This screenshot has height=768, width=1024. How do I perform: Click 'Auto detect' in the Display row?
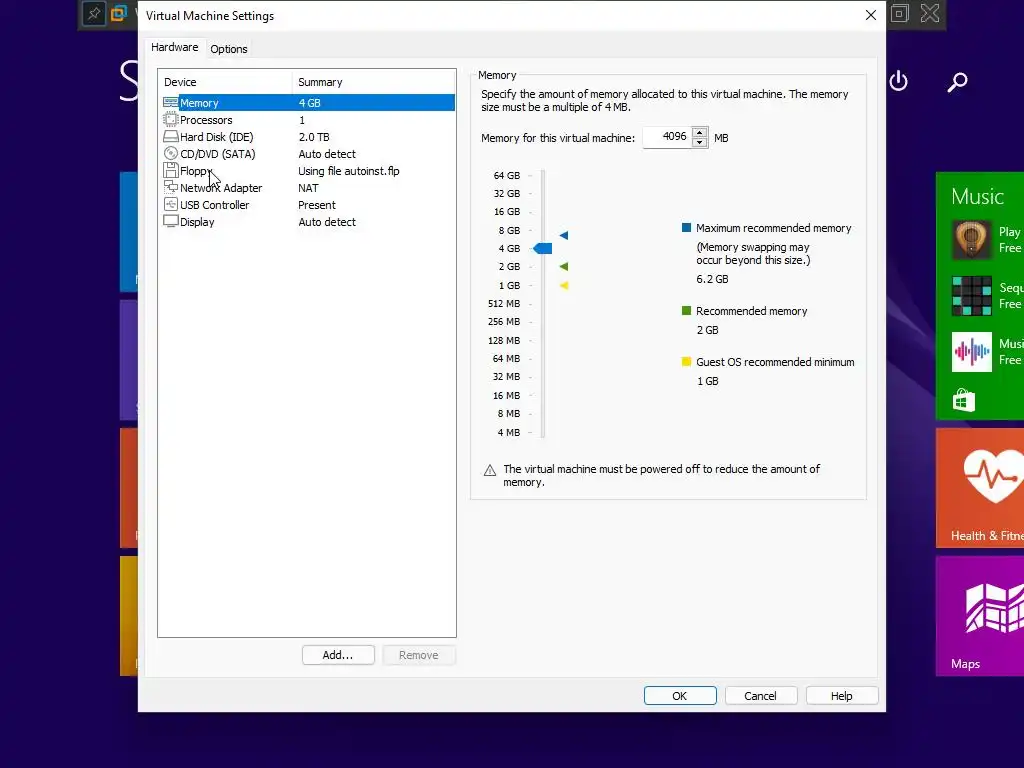click(x=327, y=222)
